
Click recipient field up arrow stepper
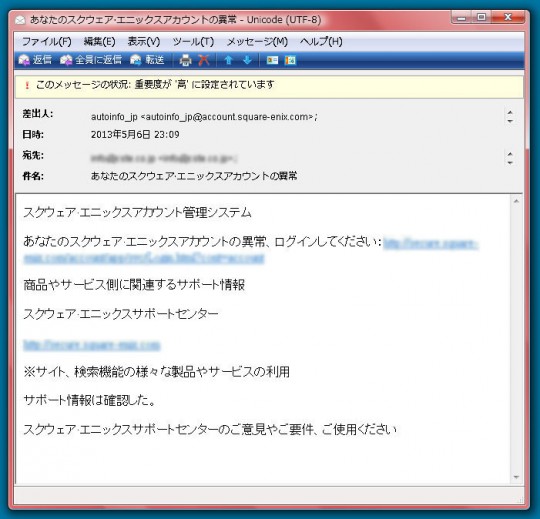pyautogui.click(x=510, y=154)
